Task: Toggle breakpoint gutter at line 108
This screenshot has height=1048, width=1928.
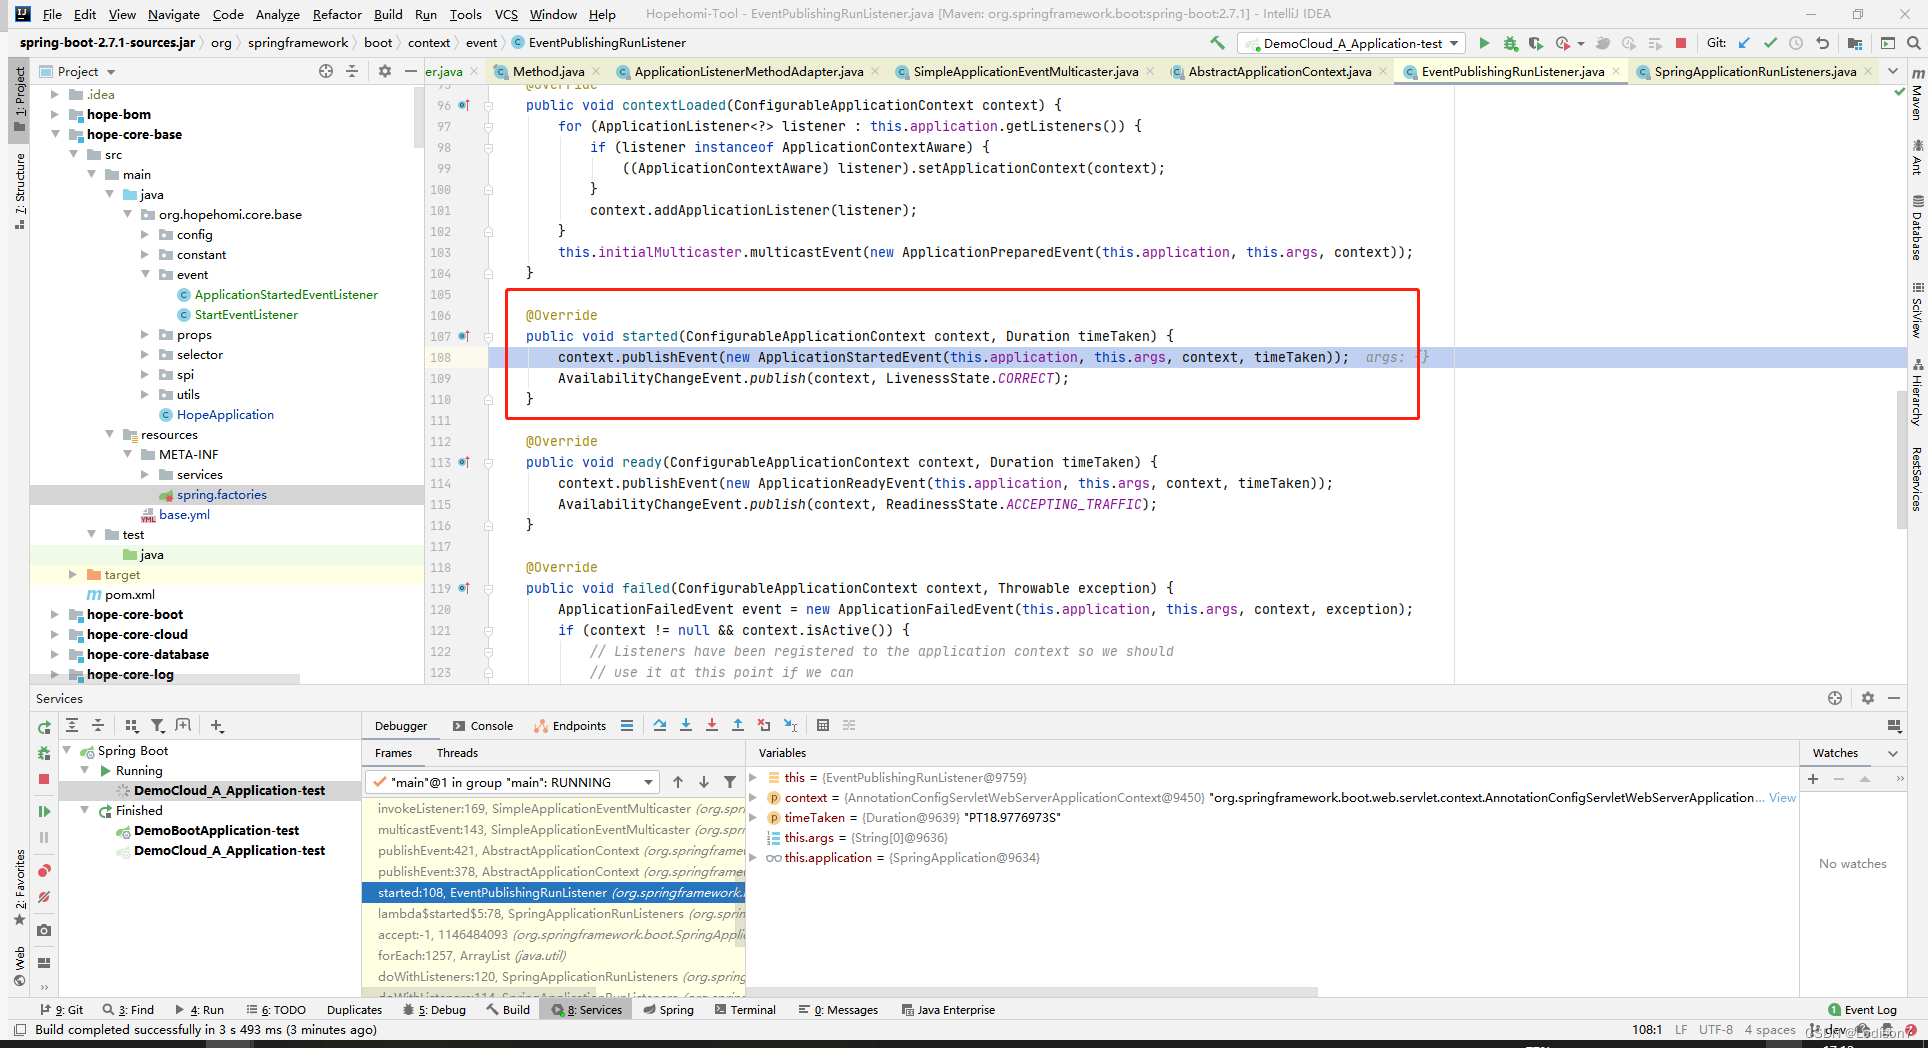Action: click(465, 357)
